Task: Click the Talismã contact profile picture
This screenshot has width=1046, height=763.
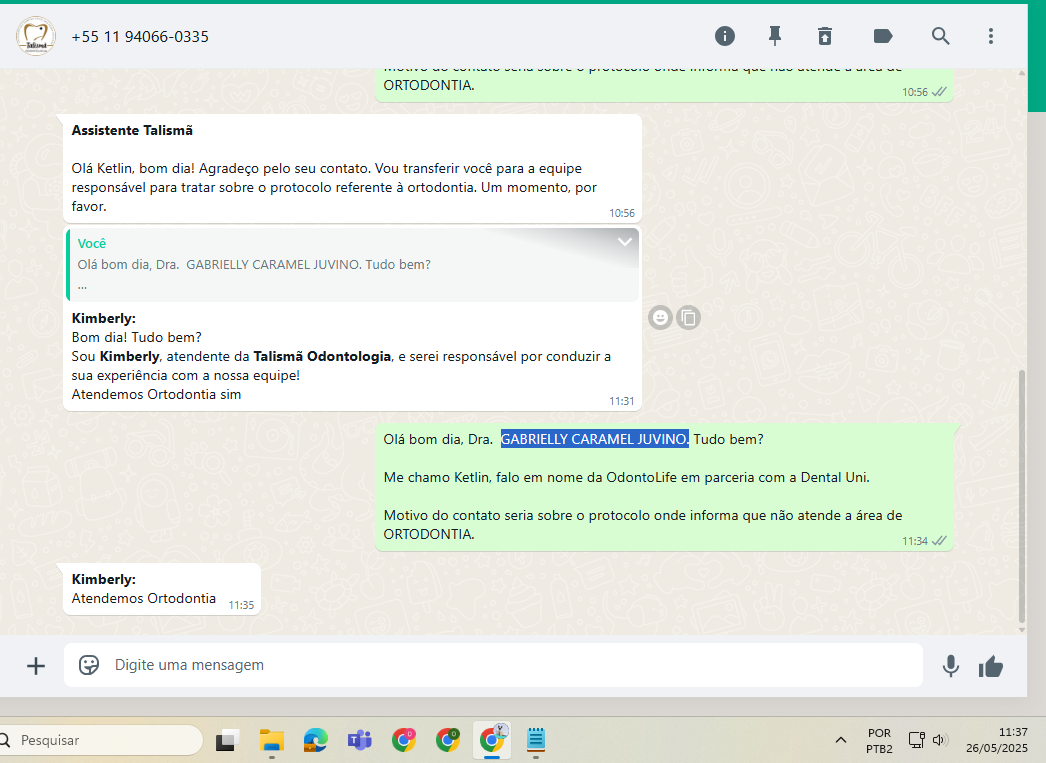Action: [36, 36]
